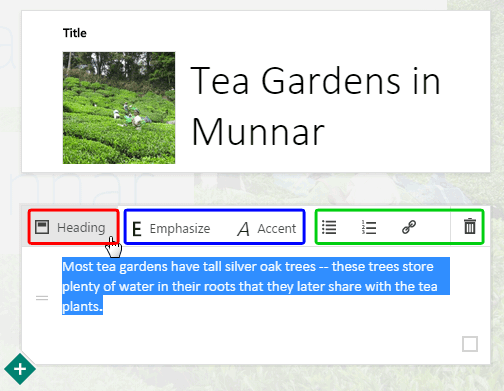Insert a hyperlink with the chain icon
This screenshot has width=504, height=391.
coord(409,227)
